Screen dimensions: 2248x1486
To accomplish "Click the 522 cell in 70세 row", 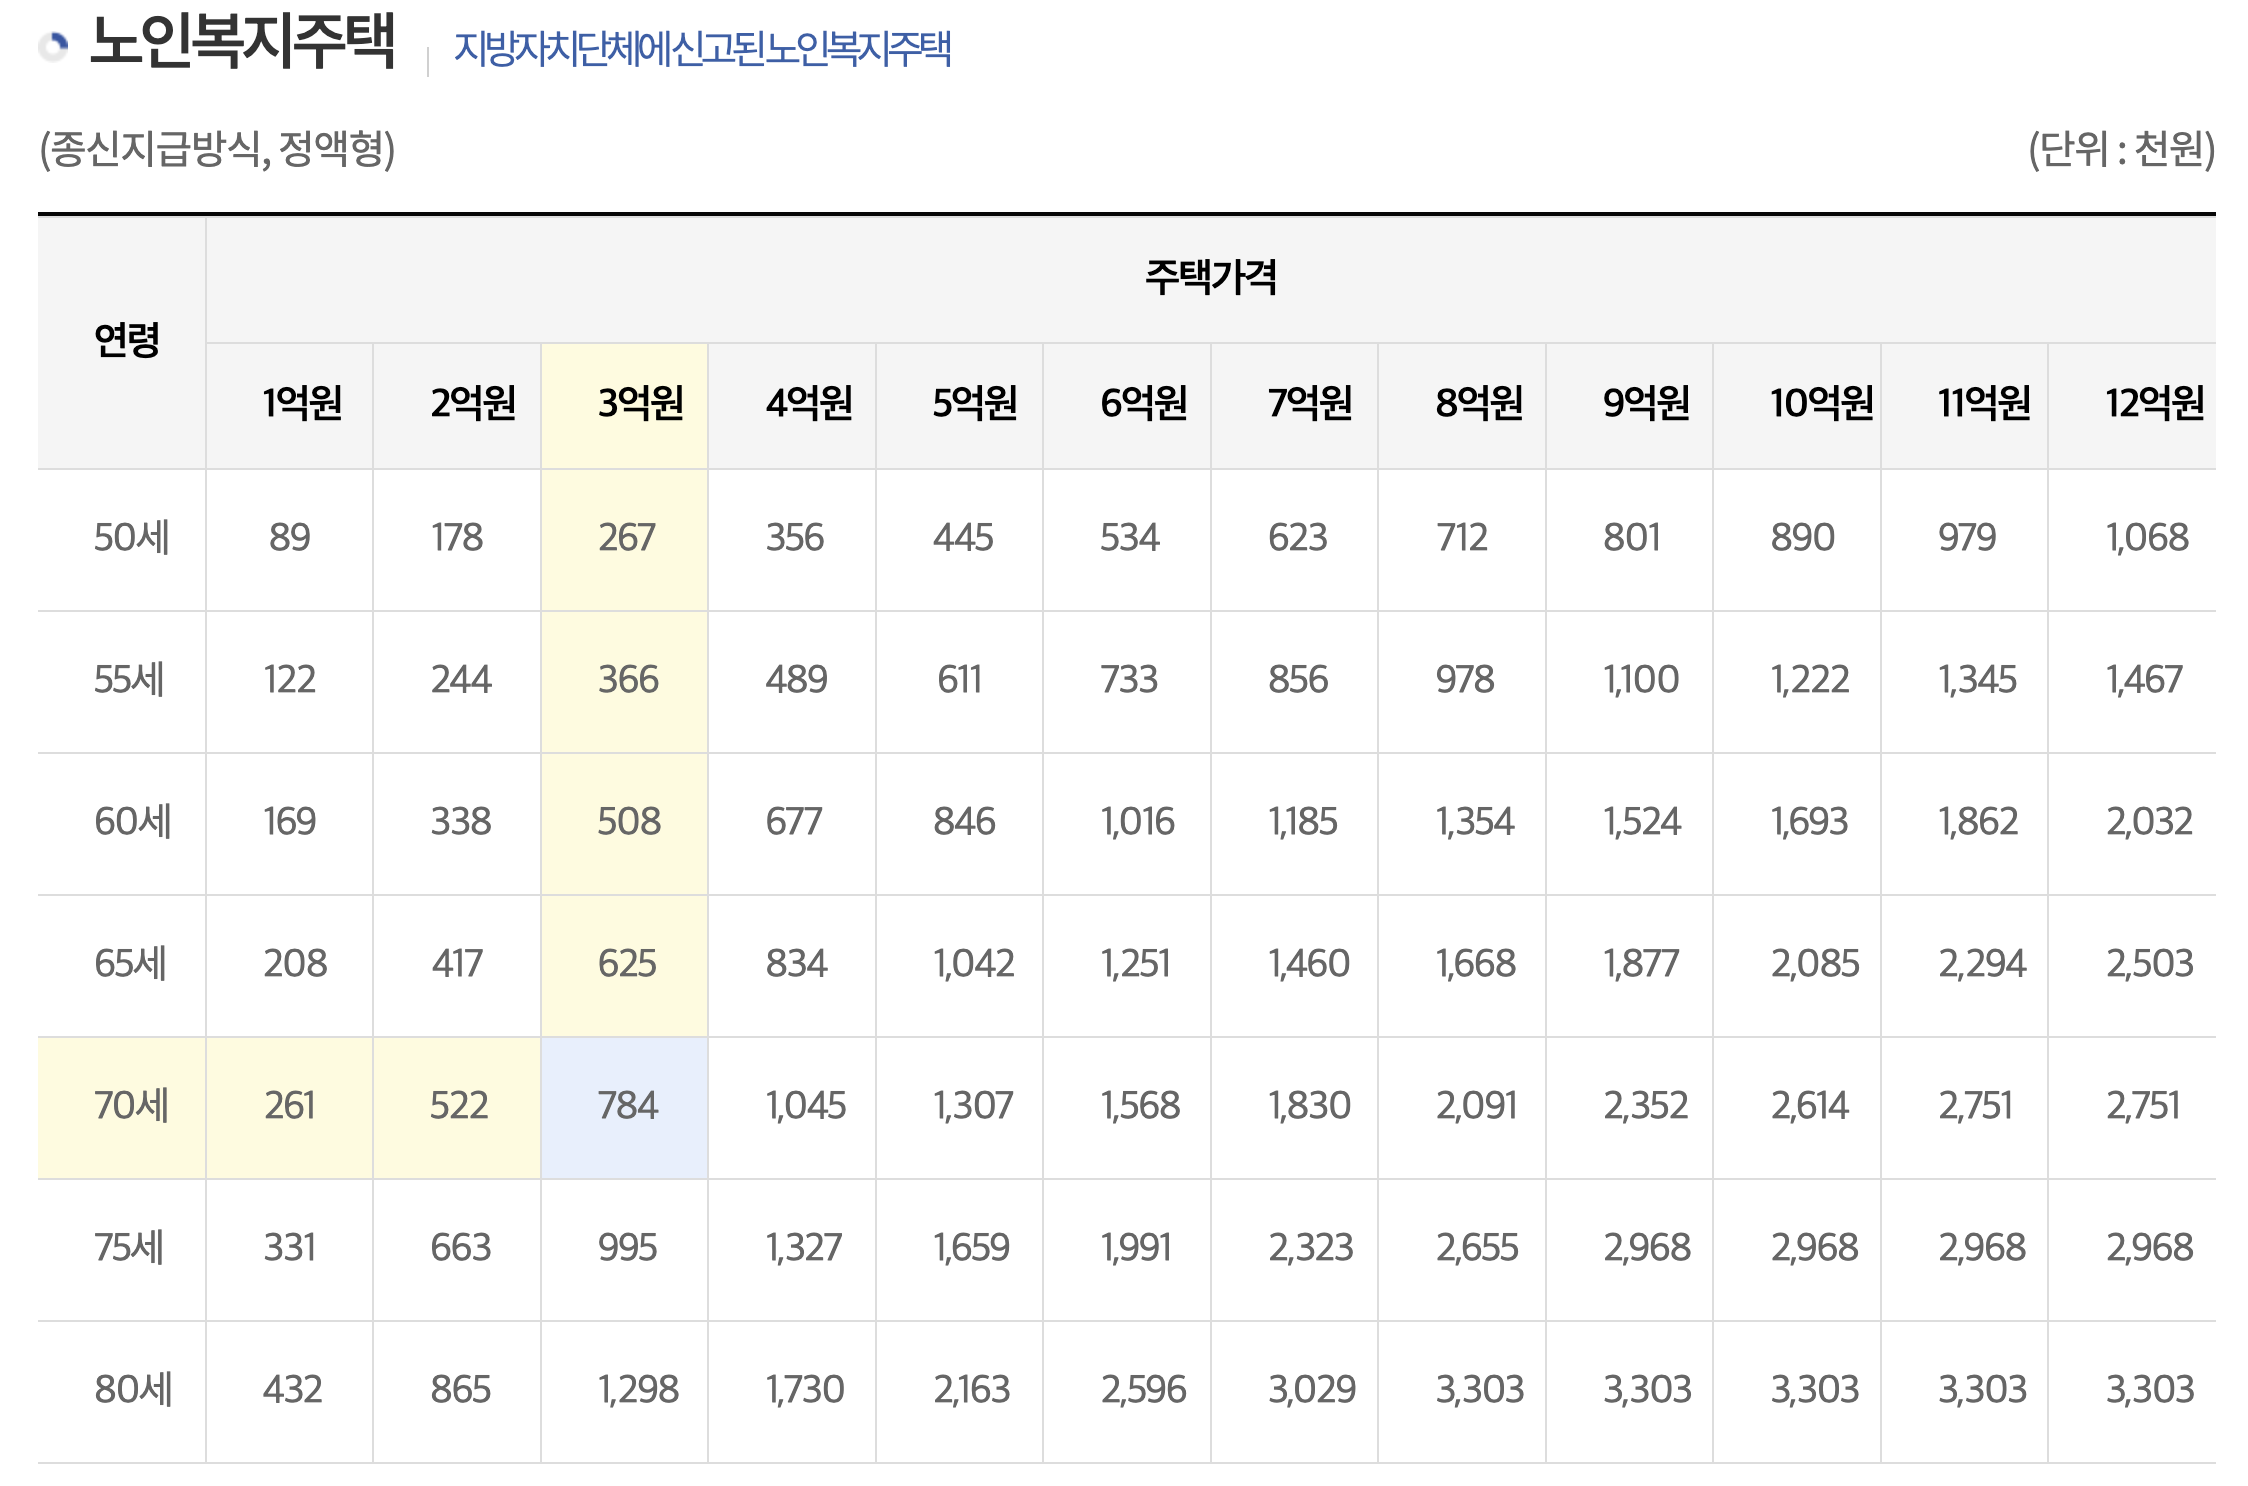I will tap(459, 1106).
